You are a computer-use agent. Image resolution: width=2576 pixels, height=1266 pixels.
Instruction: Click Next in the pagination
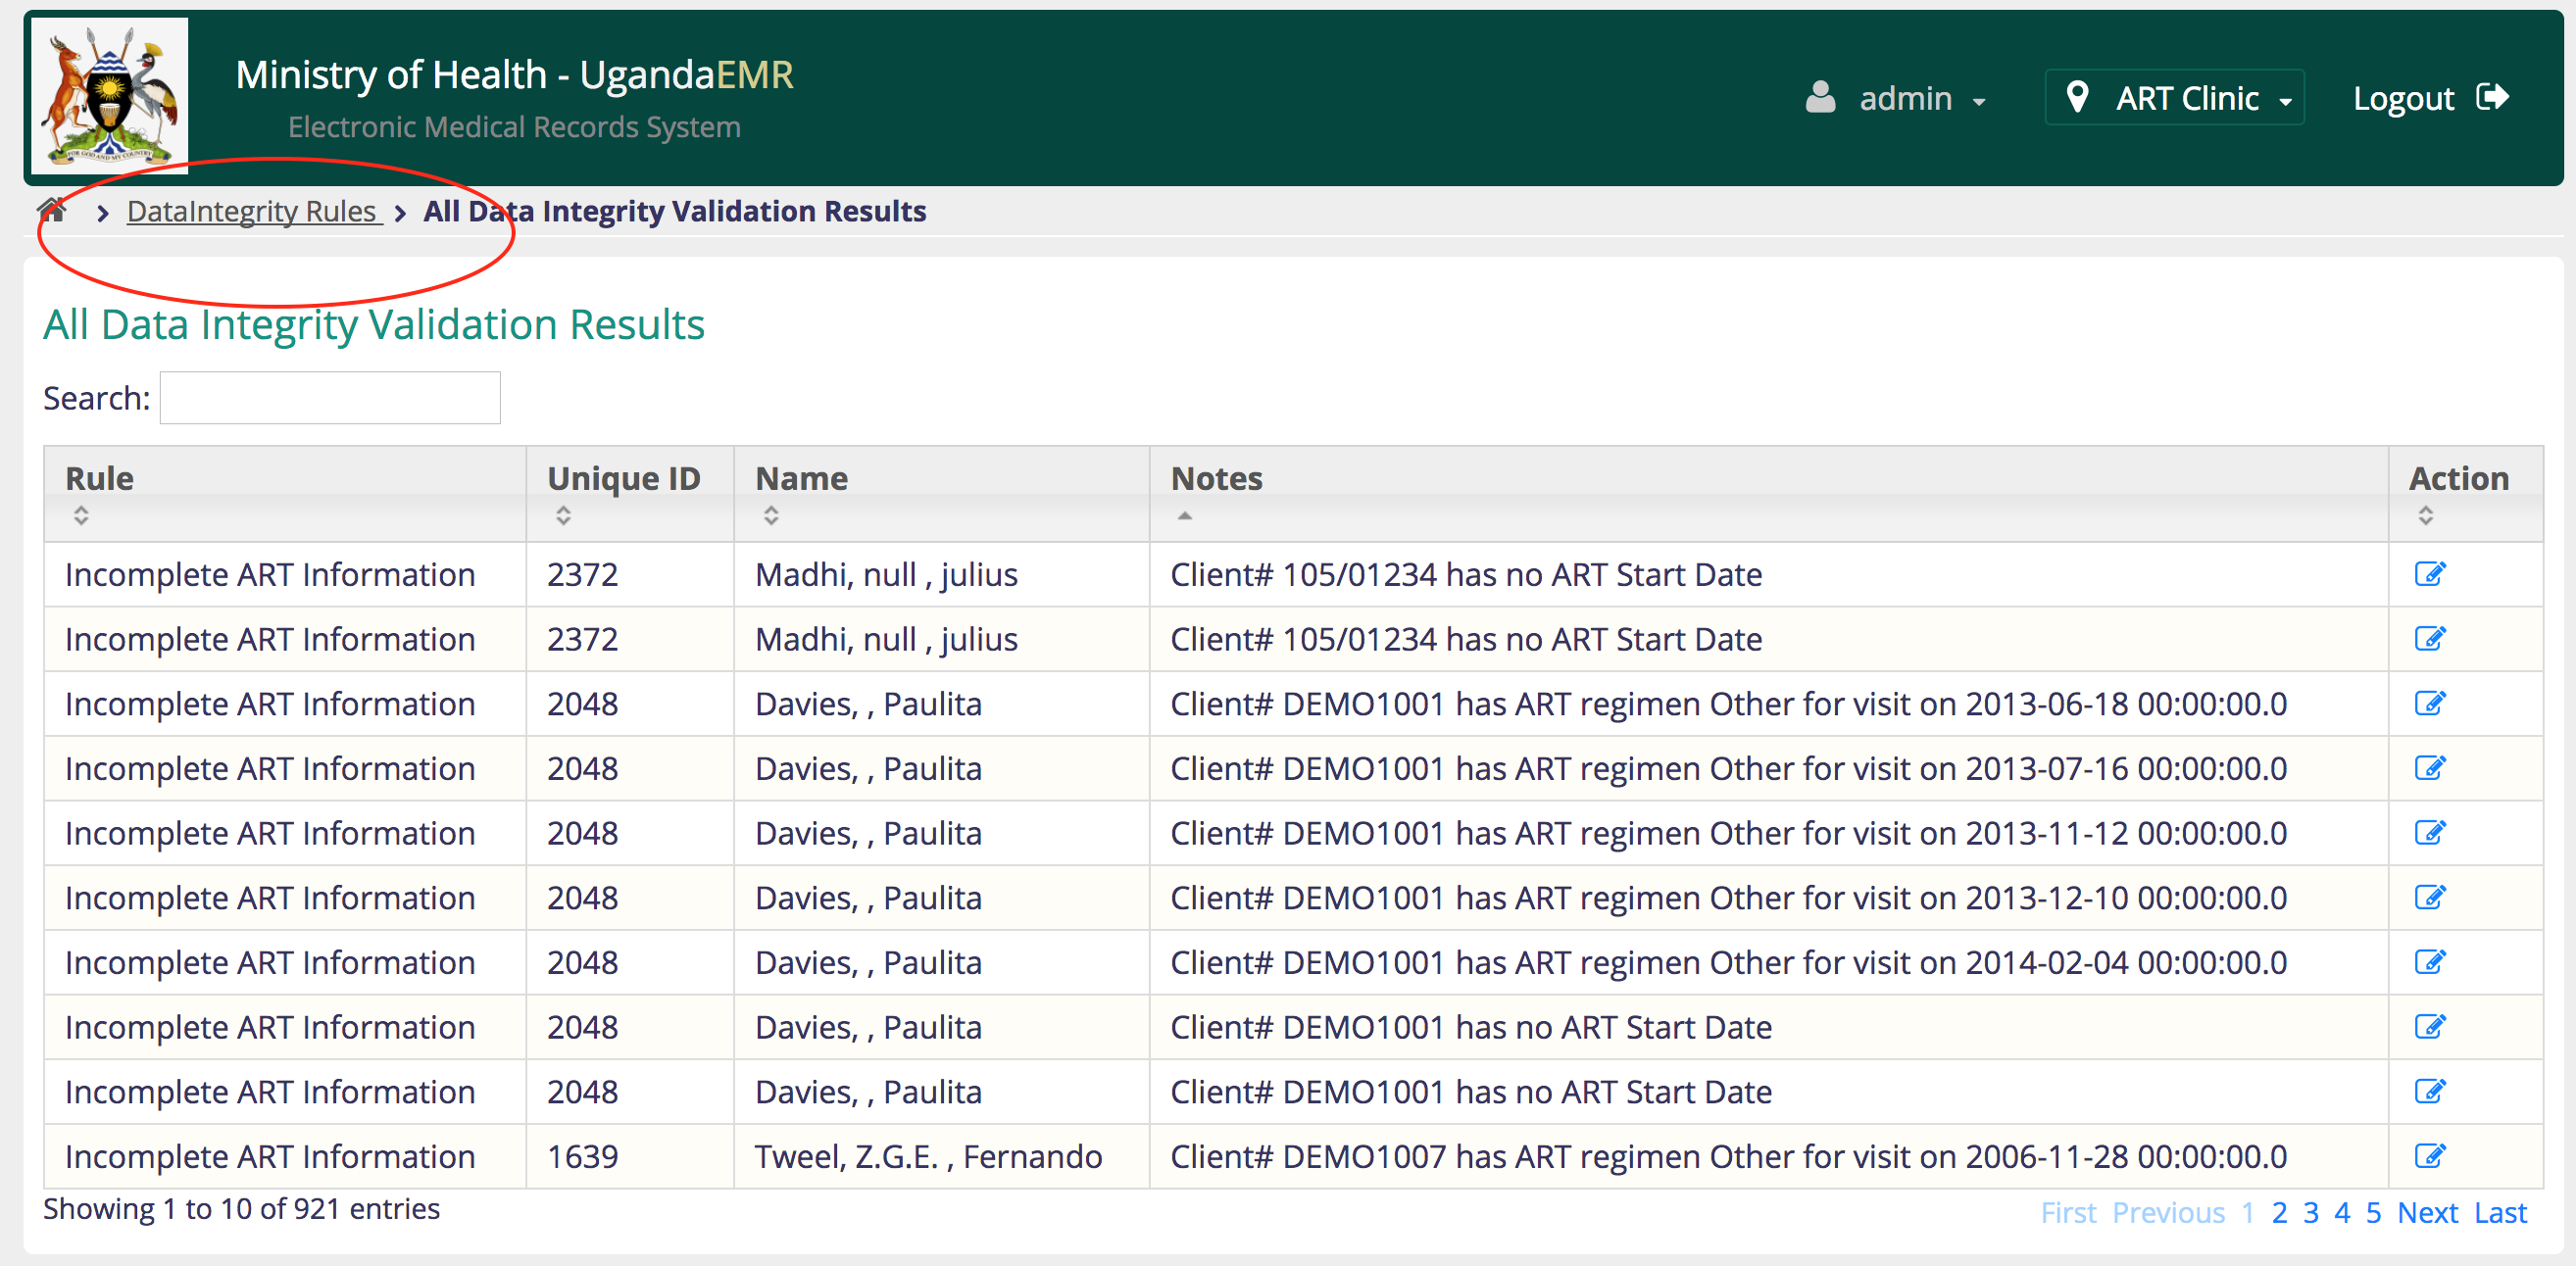[2427, 1212]
